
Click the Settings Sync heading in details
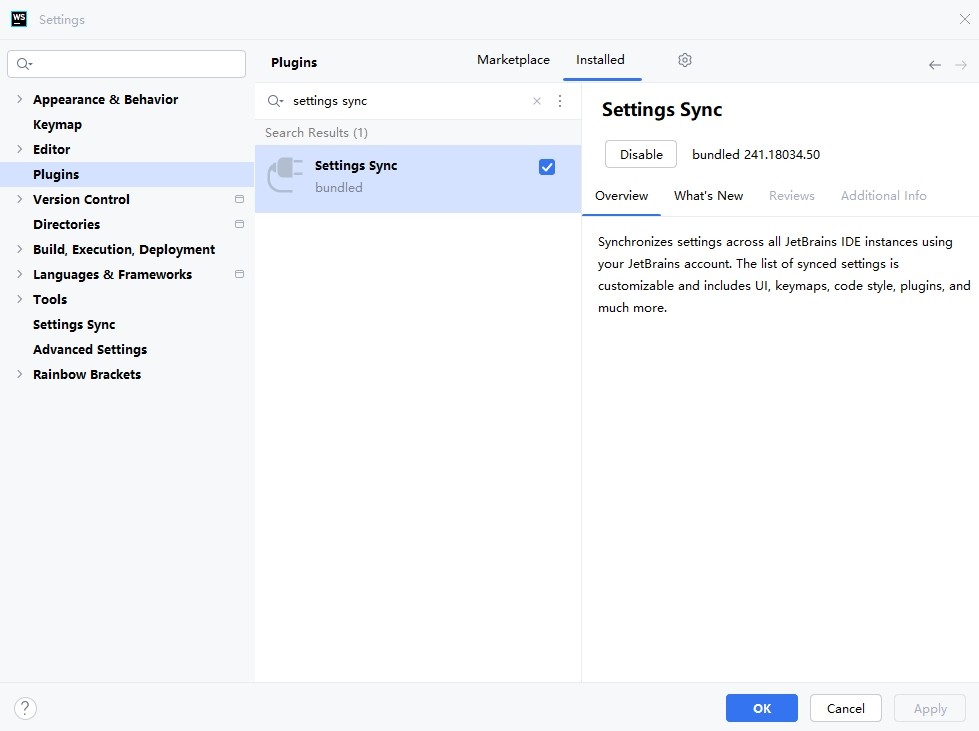click(x=662, y=110)
